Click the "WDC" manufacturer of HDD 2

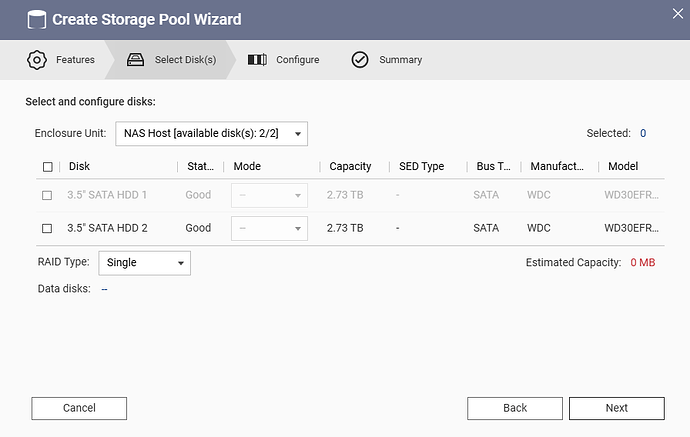(539, 228)
